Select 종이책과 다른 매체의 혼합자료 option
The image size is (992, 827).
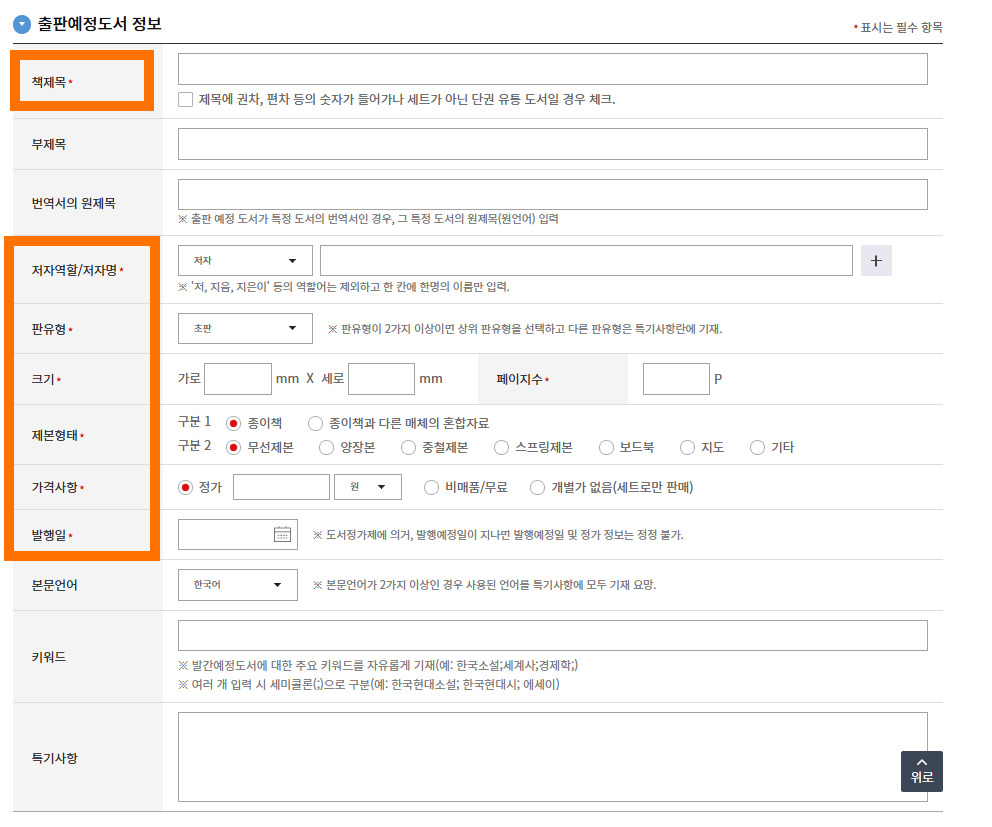315,423
